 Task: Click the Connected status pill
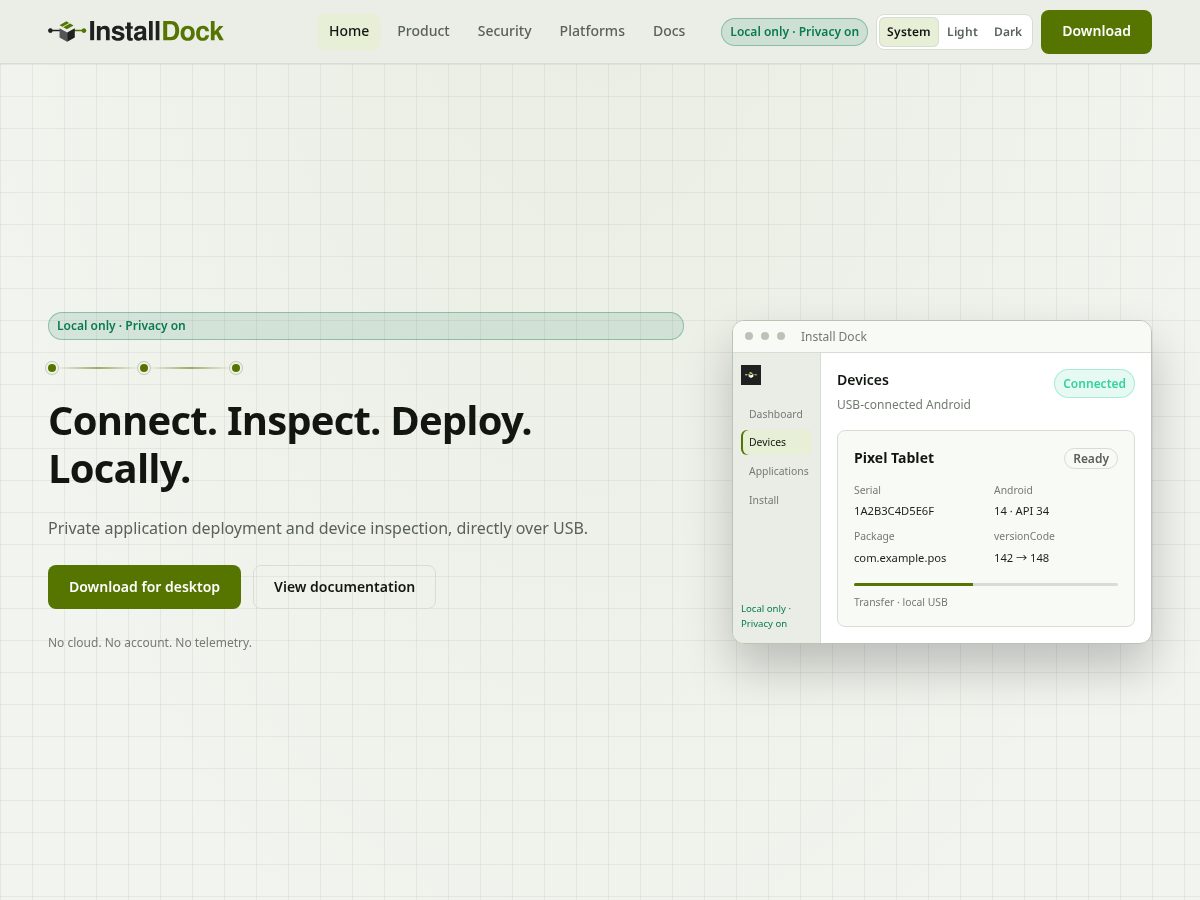click(x=1094, y=384)
